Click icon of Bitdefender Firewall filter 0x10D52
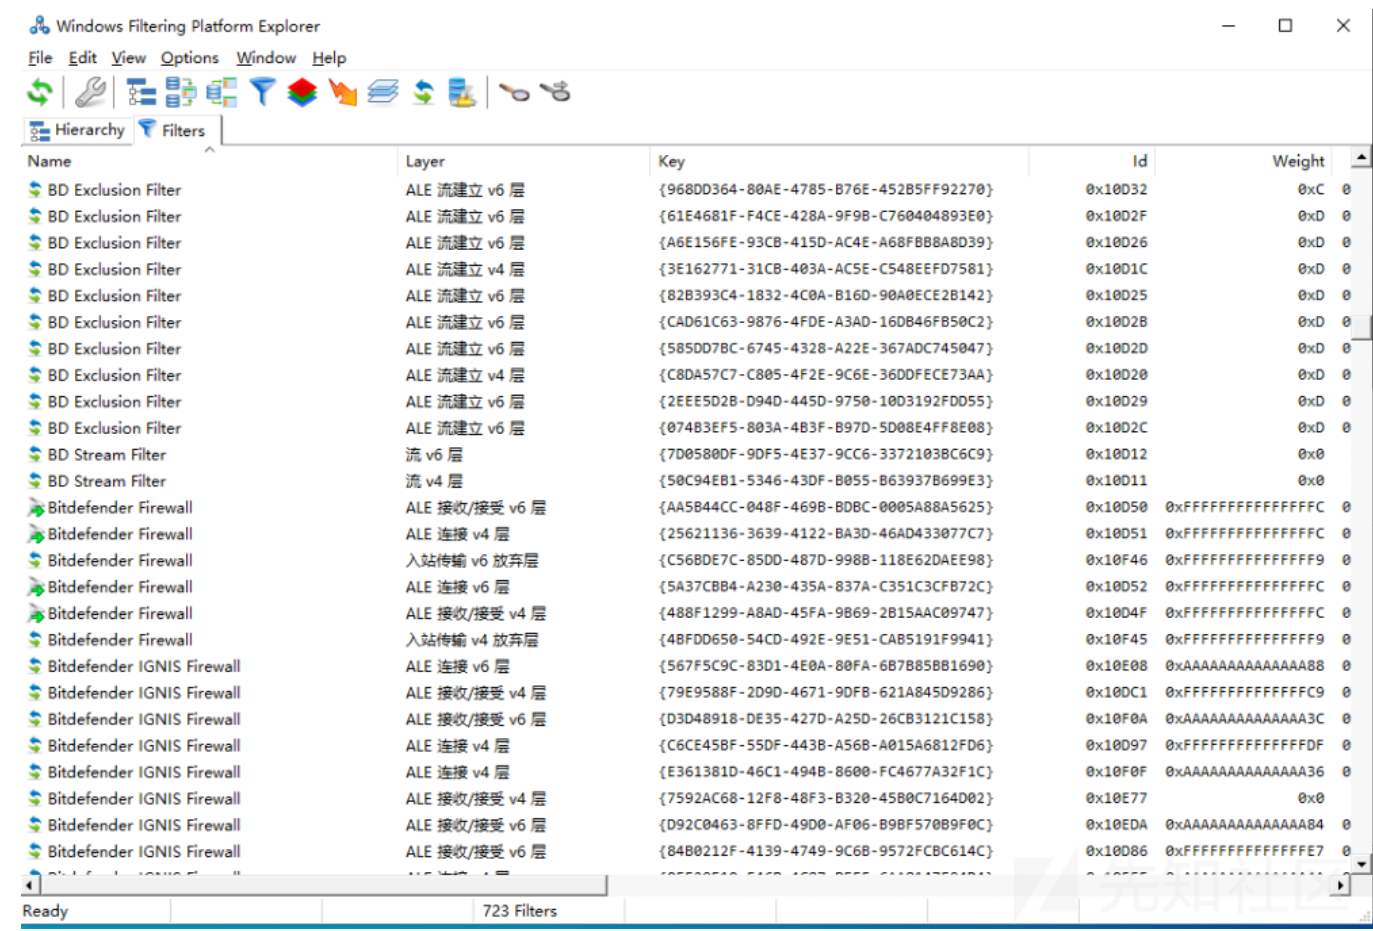The height and width of the screenshot is (931, 1373). coord(36,587)
